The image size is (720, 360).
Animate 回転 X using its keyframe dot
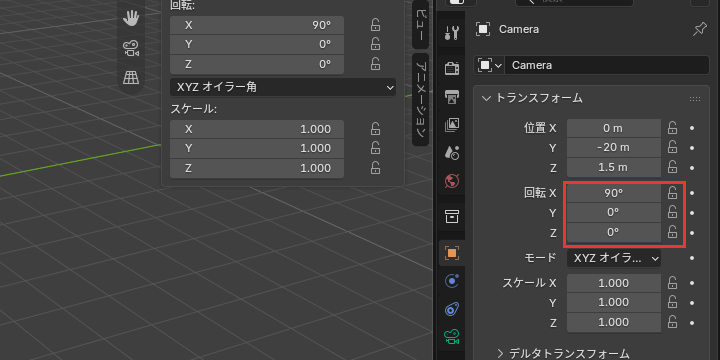(692, 193)
